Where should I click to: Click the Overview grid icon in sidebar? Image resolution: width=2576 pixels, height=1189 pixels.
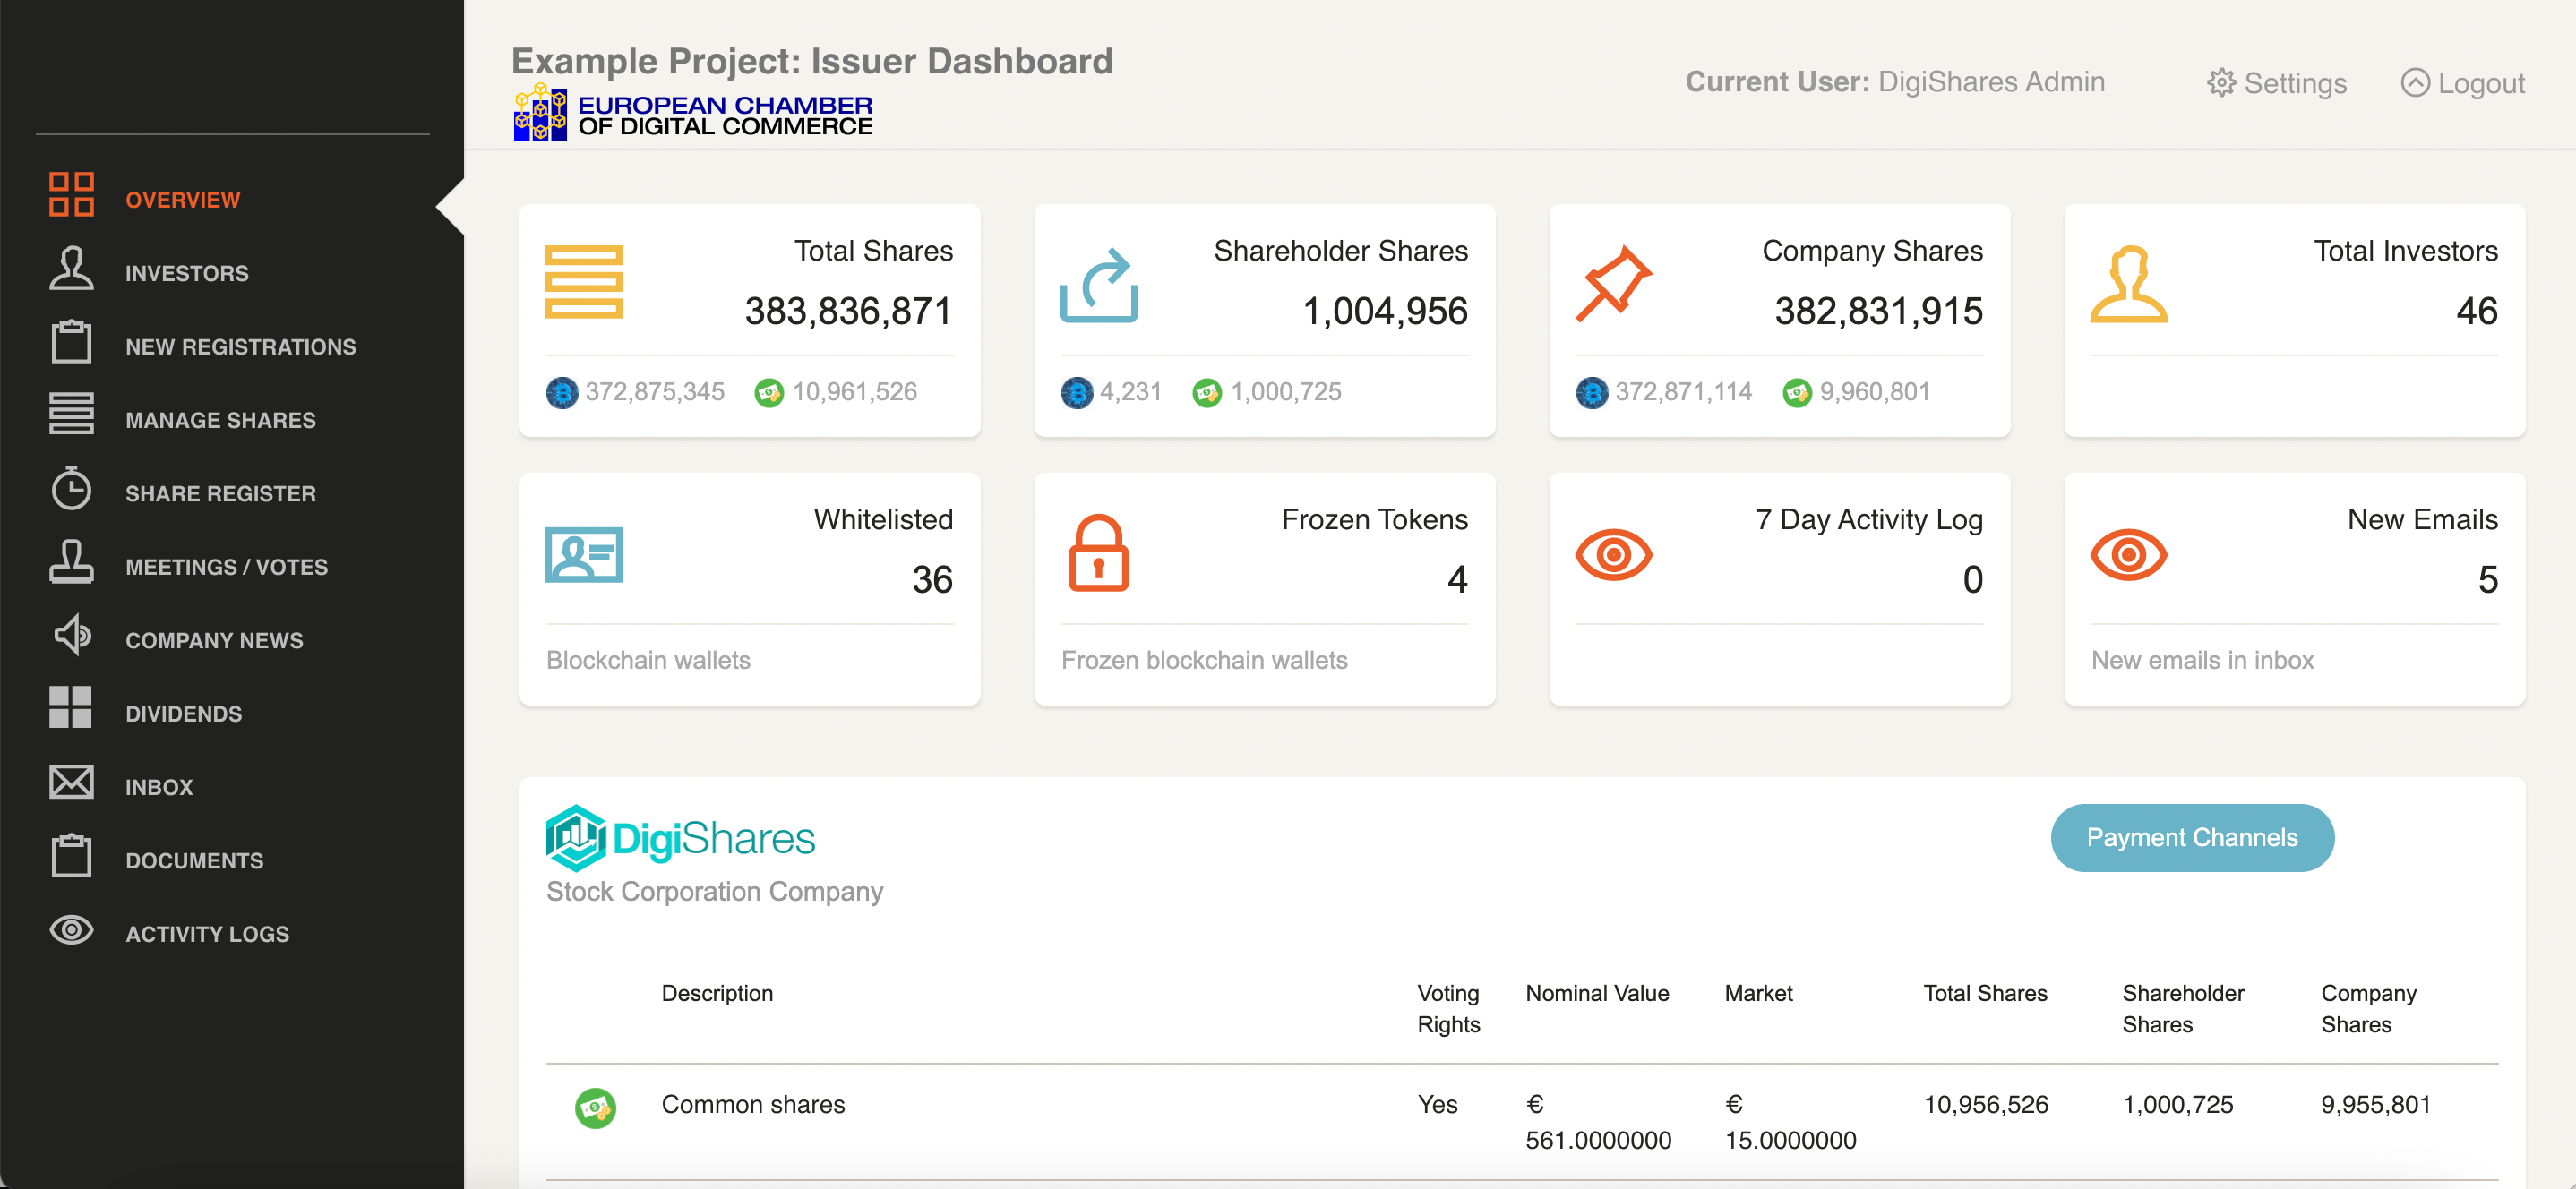[71, 194]
